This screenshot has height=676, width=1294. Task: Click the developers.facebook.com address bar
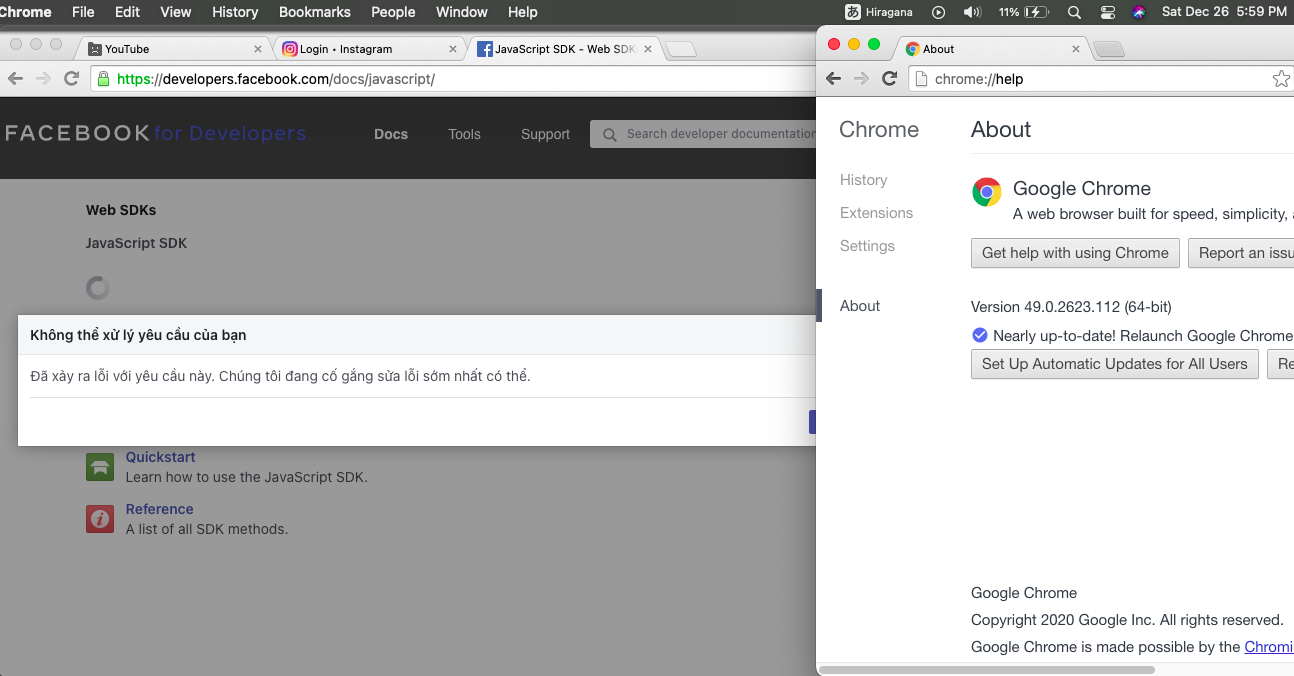click(x=452, y=79)
